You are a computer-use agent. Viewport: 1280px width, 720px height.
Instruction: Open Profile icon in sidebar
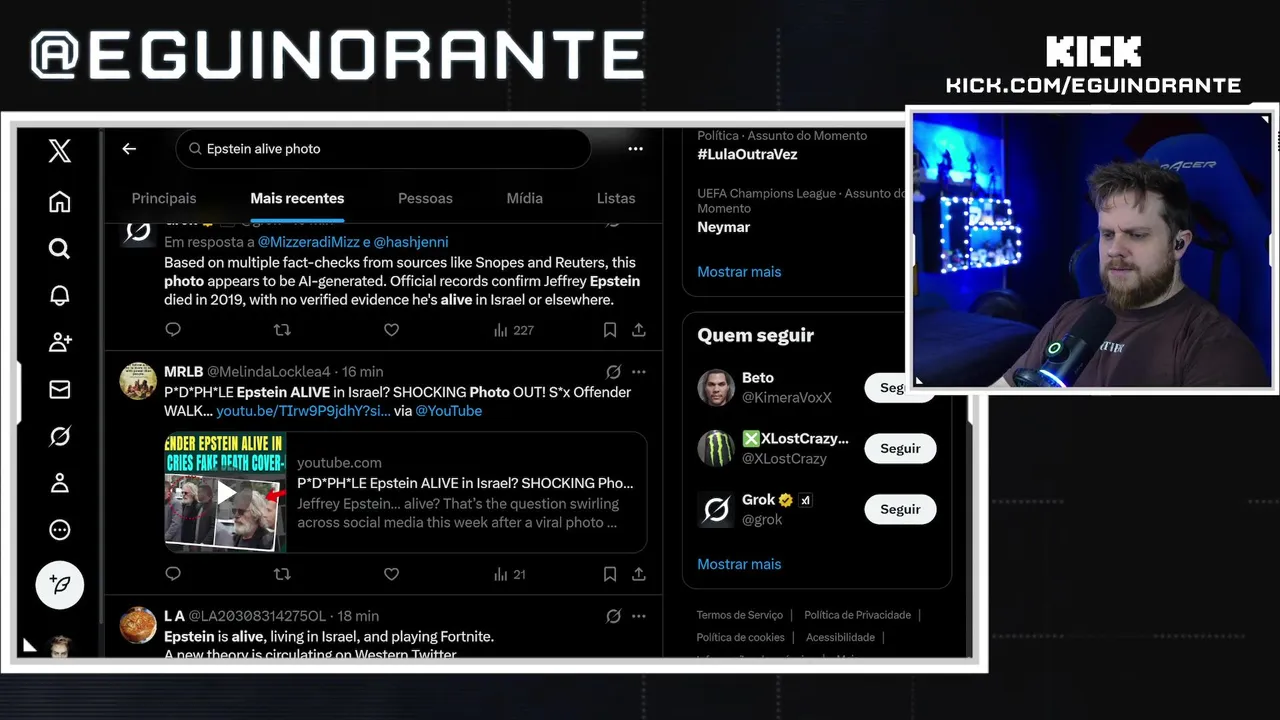60,483
